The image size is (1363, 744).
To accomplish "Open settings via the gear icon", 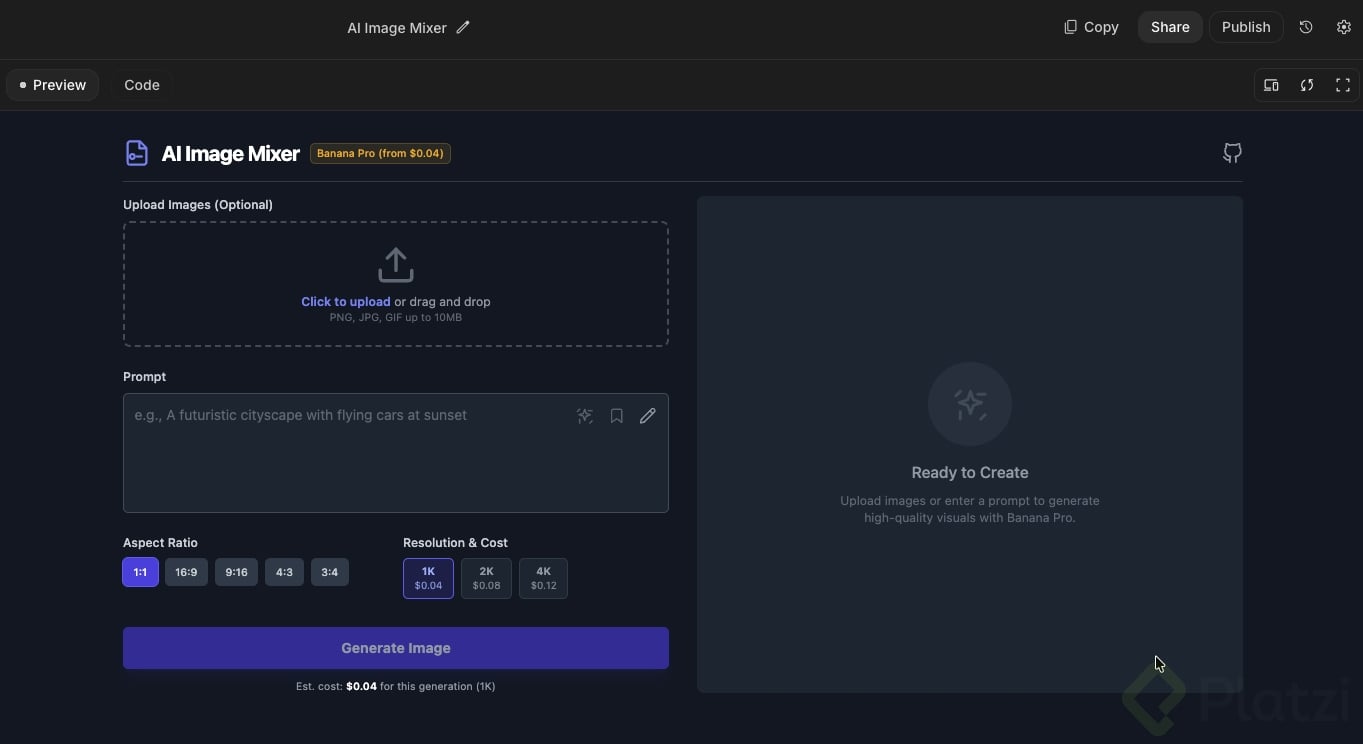I will (1344, 27).
